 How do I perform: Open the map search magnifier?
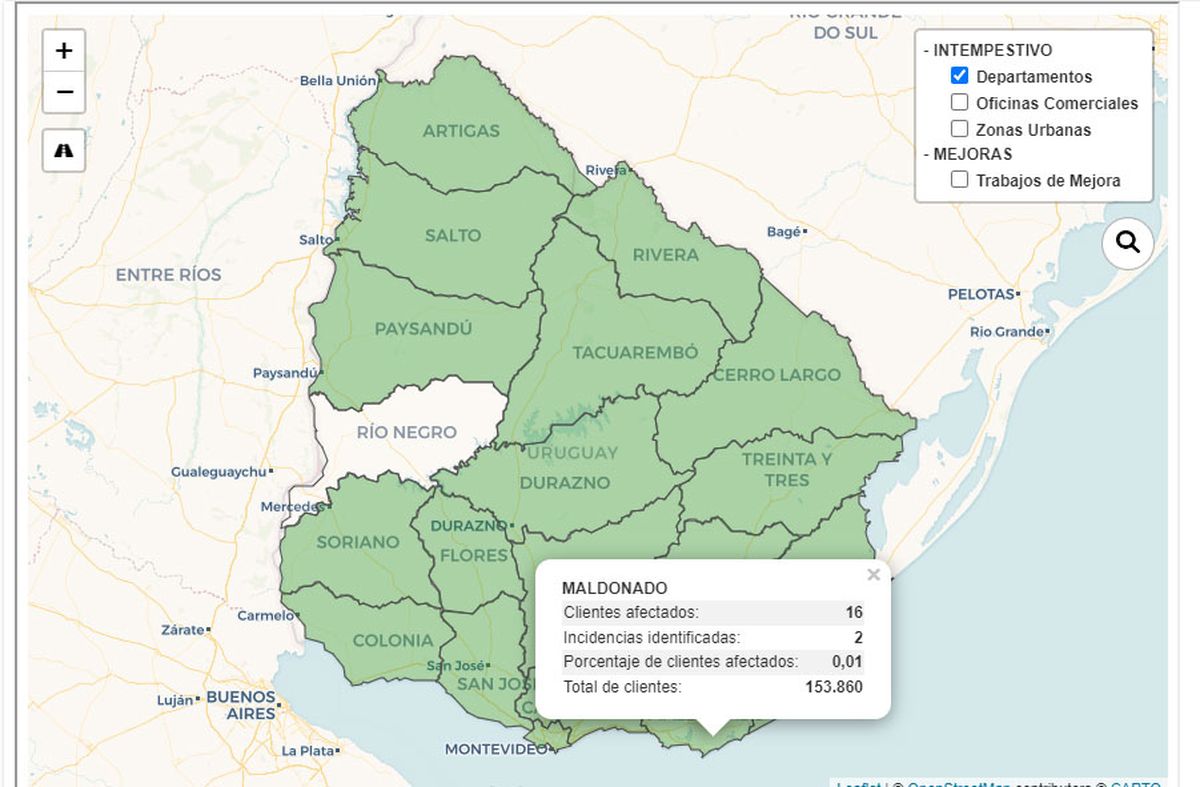1128,243
